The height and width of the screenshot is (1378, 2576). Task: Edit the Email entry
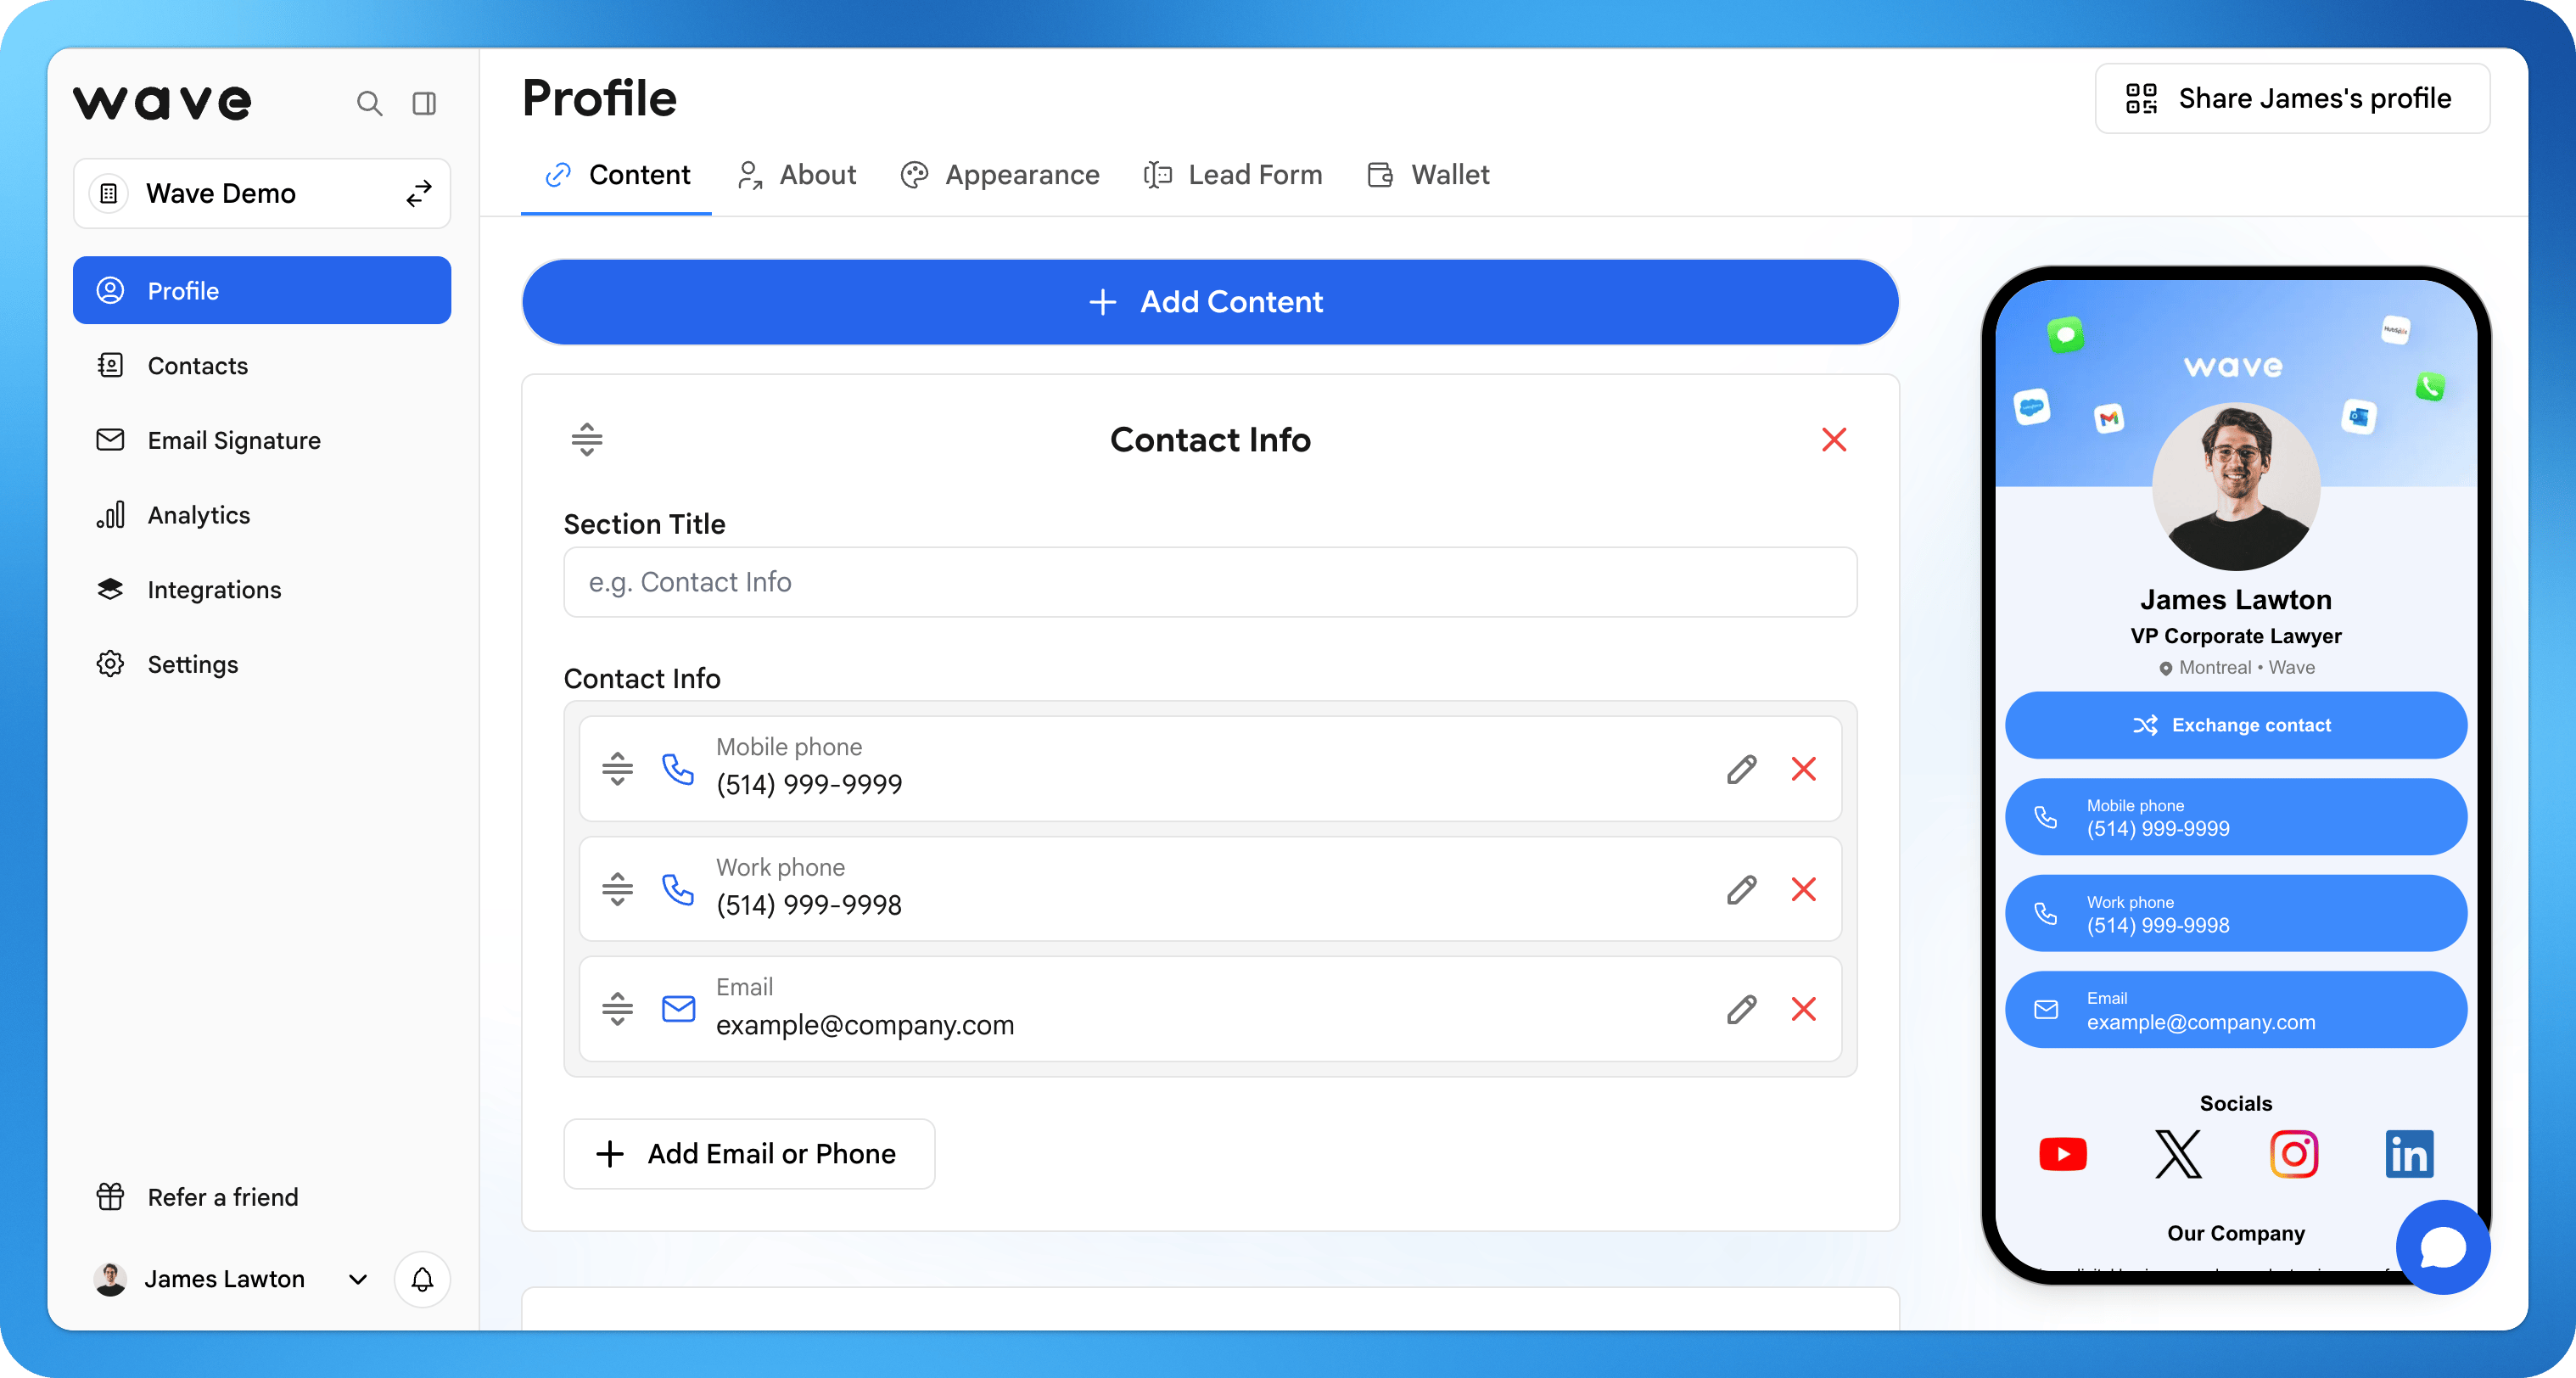(x=1741, y=1009)
